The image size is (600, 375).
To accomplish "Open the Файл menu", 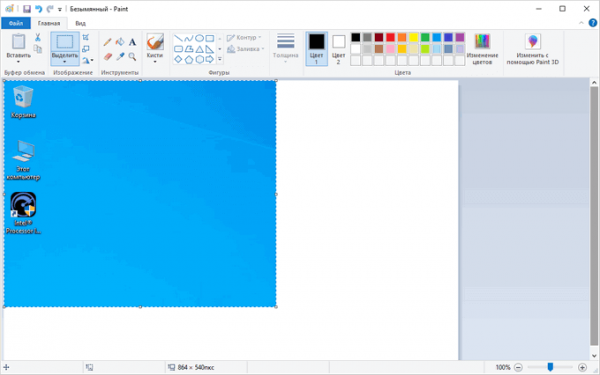I will point(16,23).
